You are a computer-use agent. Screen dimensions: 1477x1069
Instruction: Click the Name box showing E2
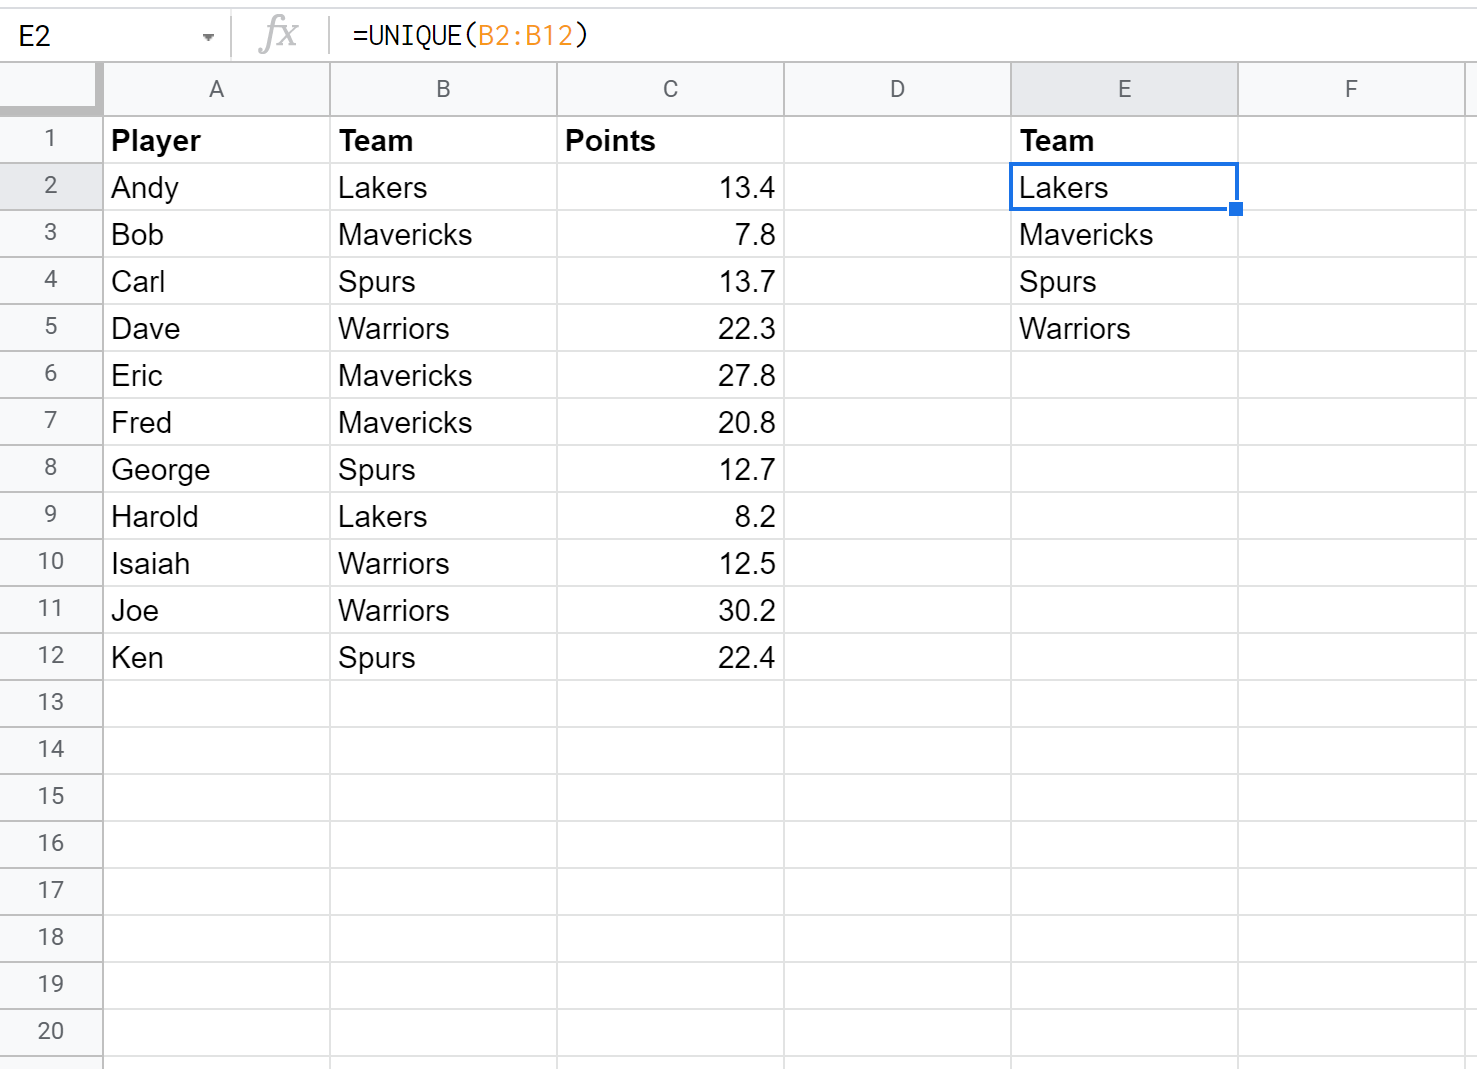click(x=100, y=36)
